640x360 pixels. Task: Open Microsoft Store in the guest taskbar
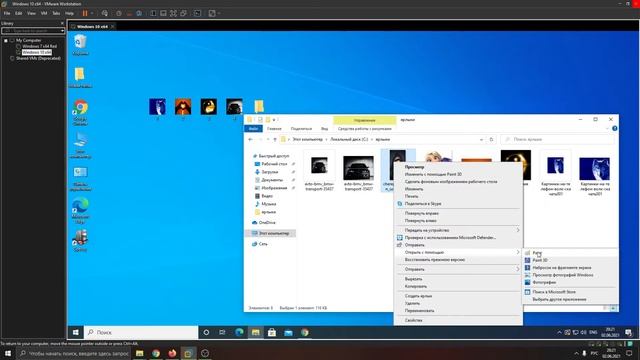272,333
